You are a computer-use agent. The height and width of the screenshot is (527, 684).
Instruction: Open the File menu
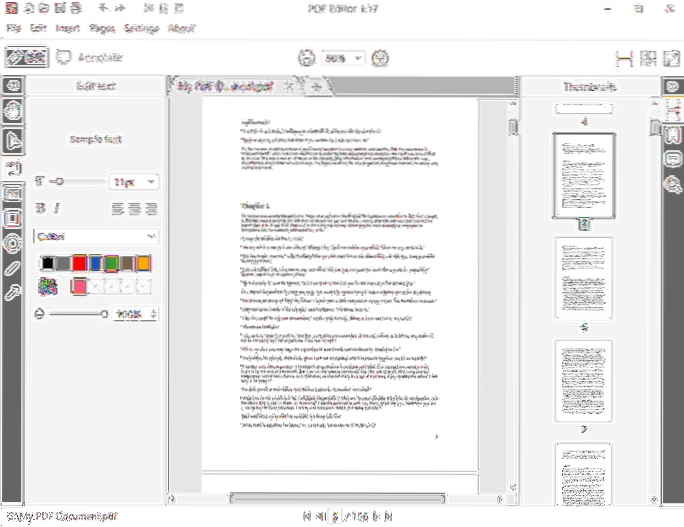(x=14, y=28)
